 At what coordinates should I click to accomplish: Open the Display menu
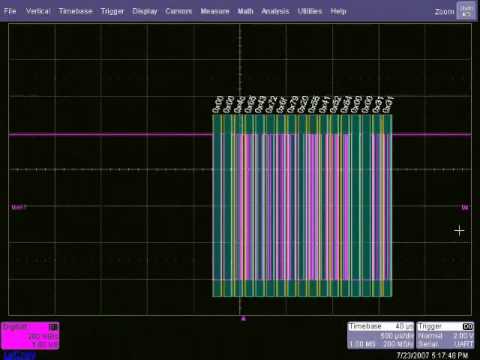click(x=145, y=11)
